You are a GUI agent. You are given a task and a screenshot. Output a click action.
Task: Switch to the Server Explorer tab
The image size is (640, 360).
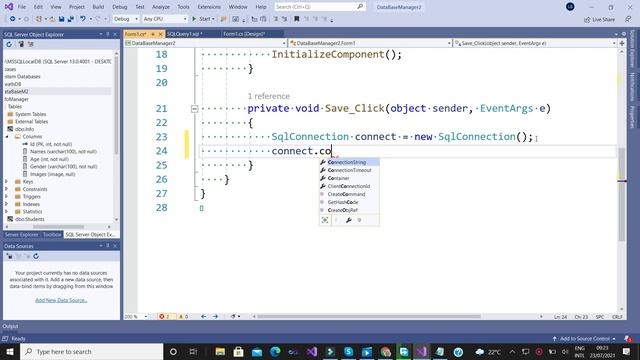(x=21, y=235)
